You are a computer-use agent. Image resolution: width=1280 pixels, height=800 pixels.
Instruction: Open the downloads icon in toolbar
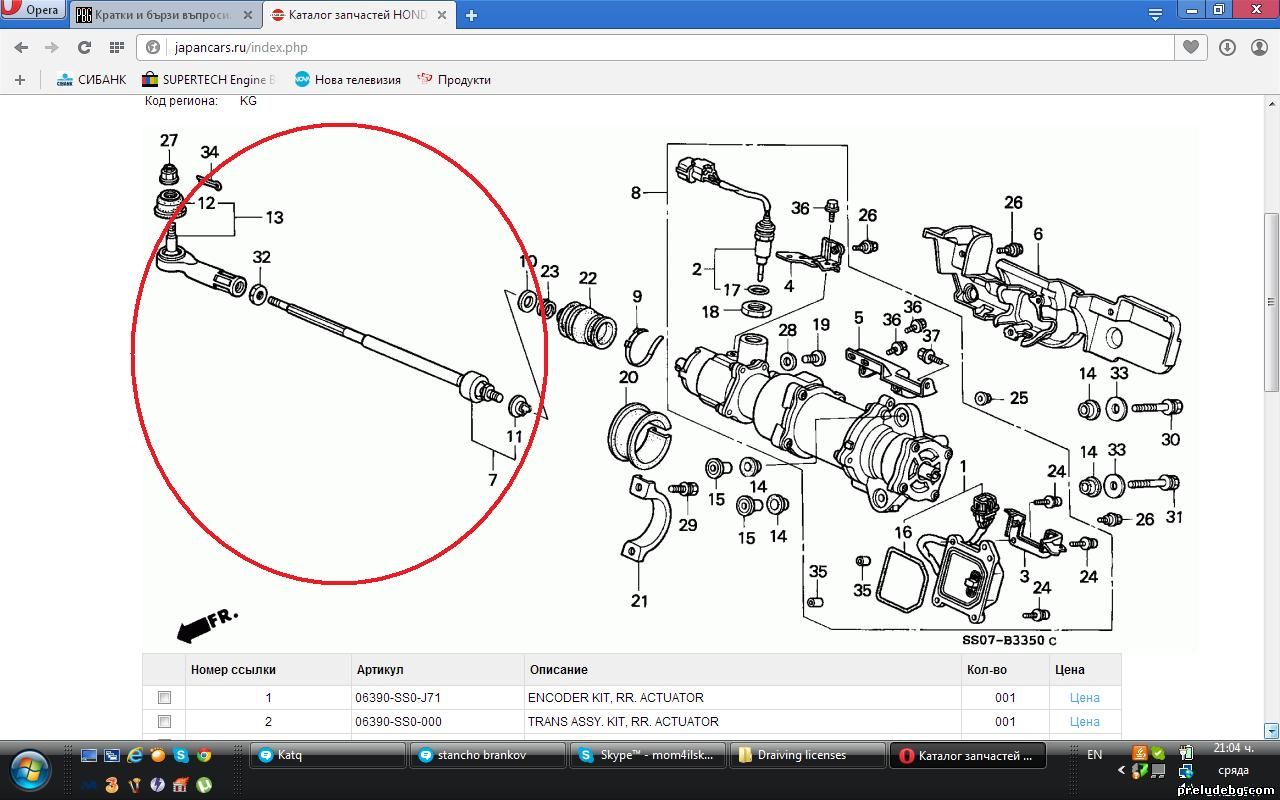pyautogui.click(x=1227, y=47)
